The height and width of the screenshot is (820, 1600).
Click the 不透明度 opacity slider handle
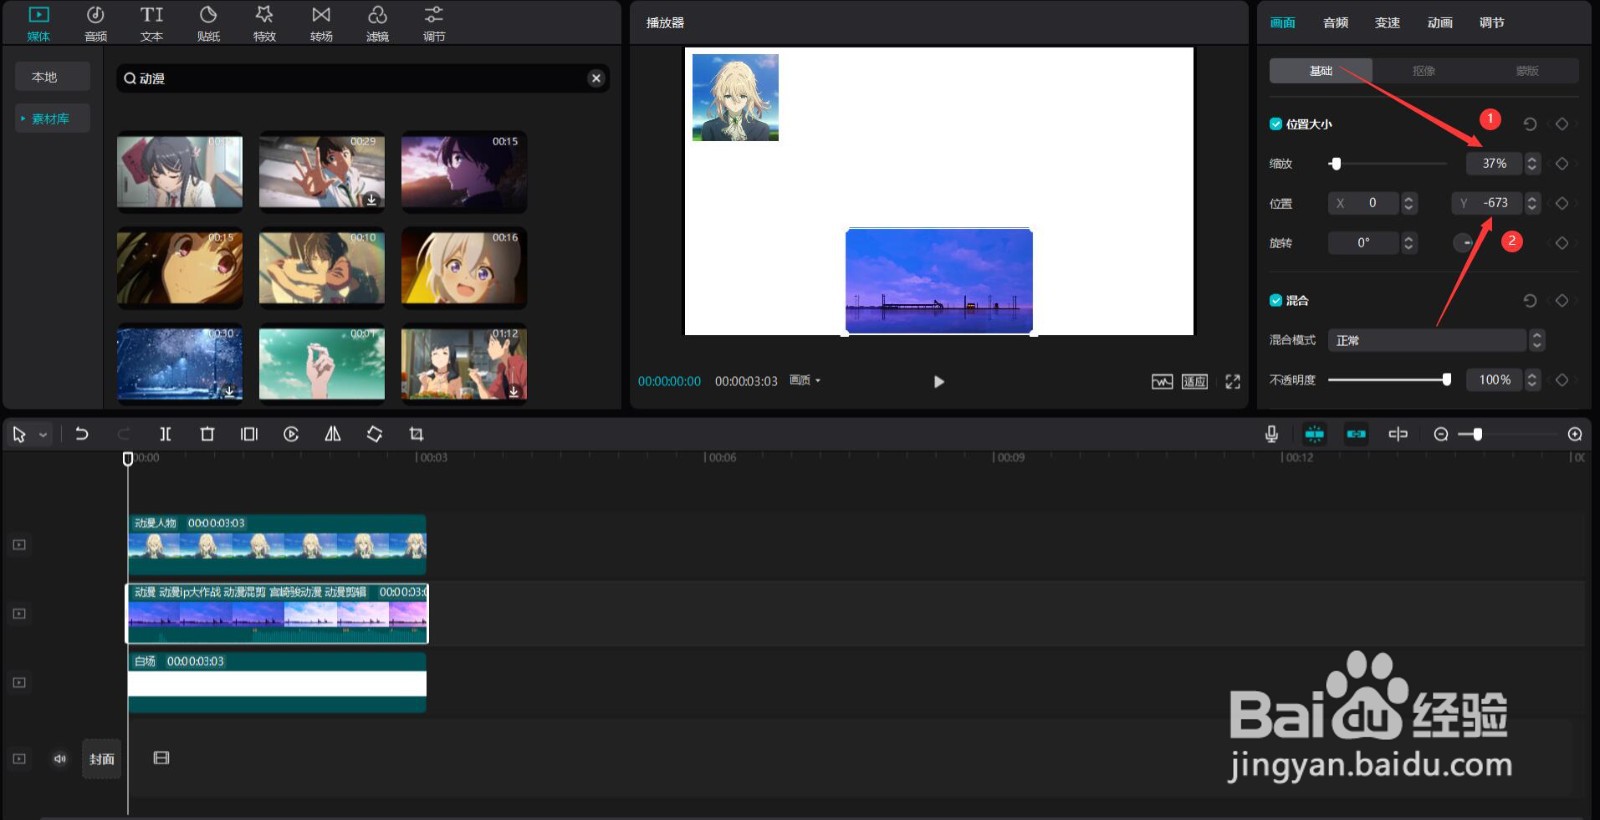pyautogui.click(x=1446, y=379)
